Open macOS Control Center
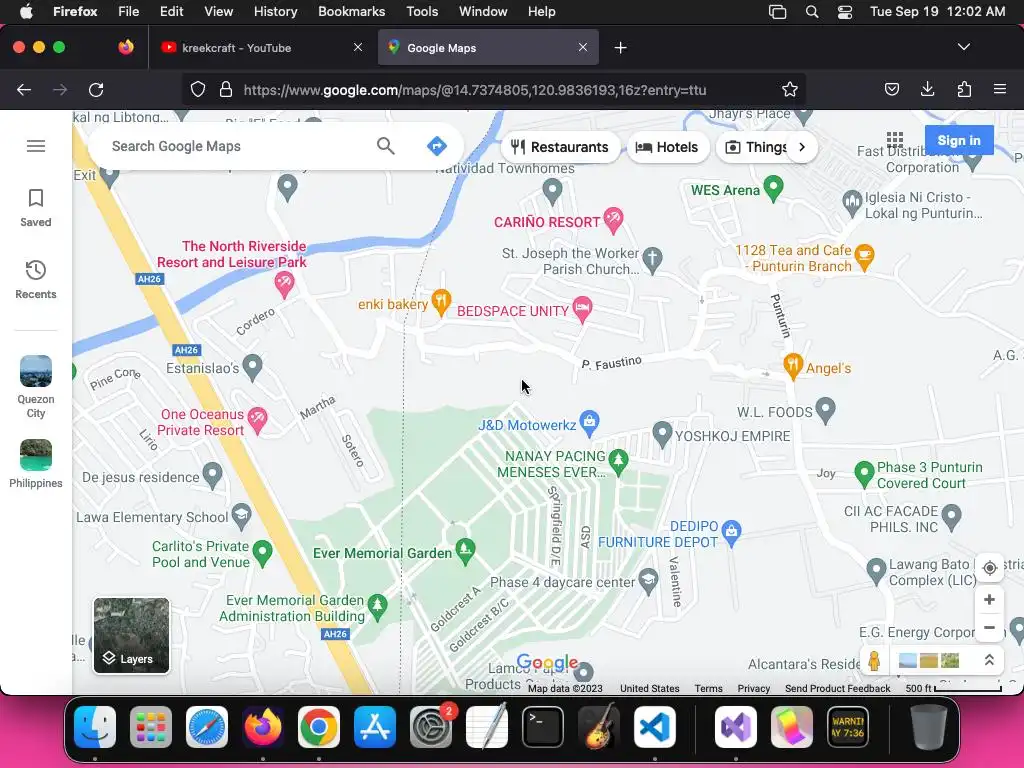The image size is (1024, 768). (844, 12)
